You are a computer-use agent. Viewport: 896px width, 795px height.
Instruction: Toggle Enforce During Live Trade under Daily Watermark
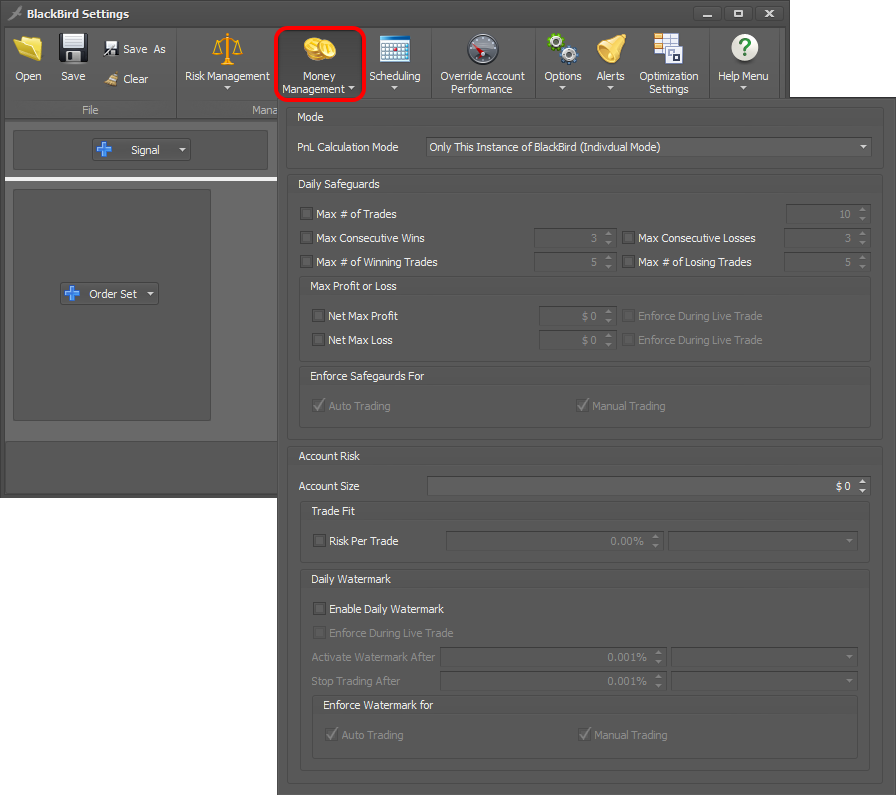click(x=319, y=633)
